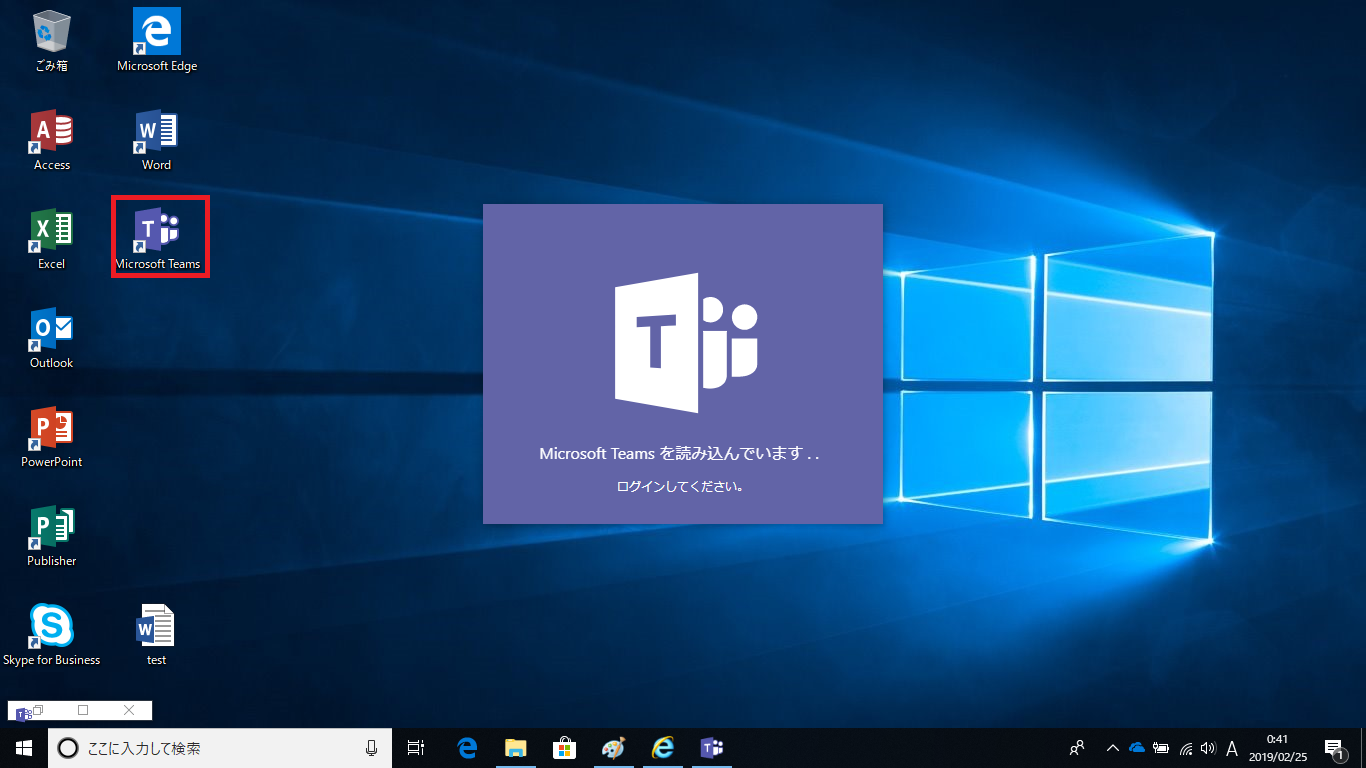Activate the microphone in the search box
Viewport: 1366px width, 768px height.
pos(372,747)
